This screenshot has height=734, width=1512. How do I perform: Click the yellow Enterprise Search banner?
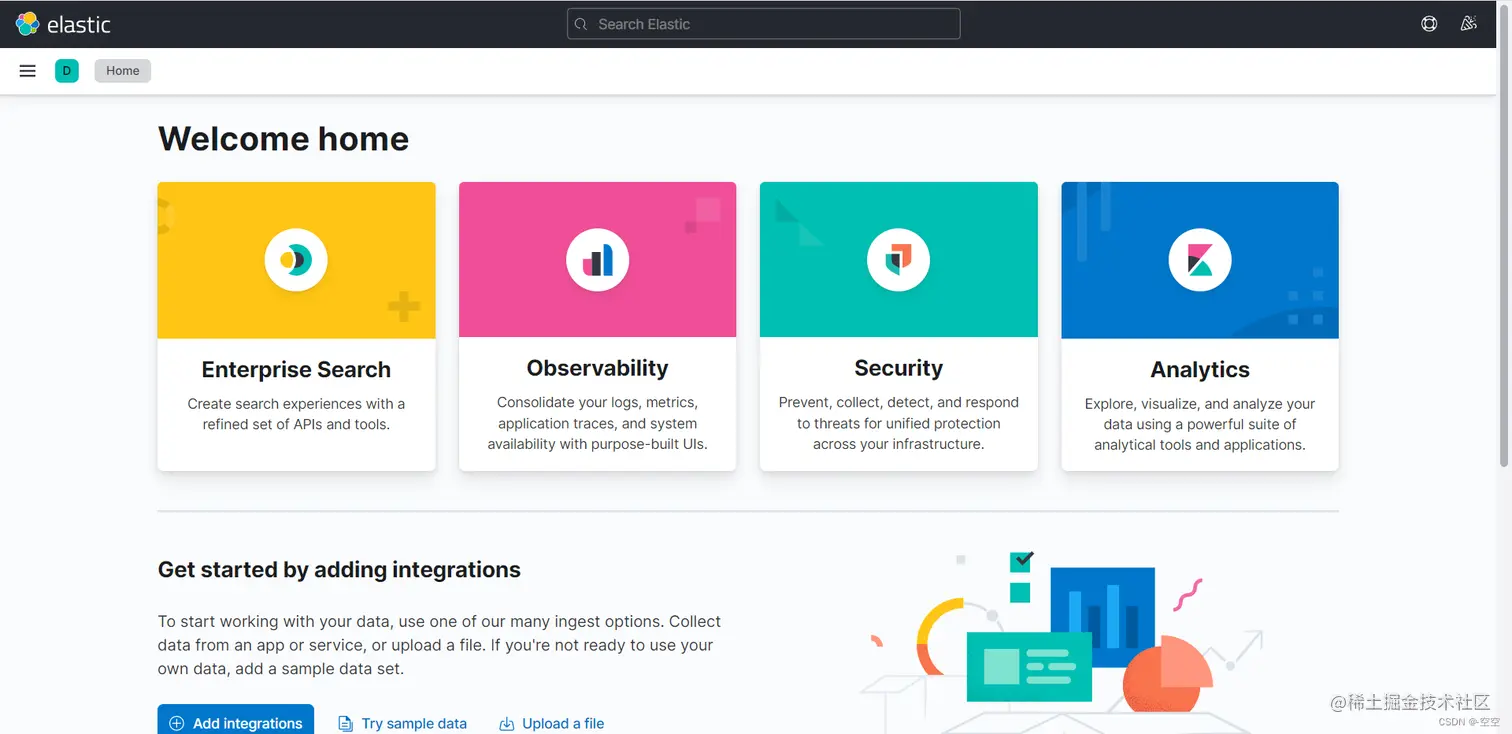(x=296, y=260)
